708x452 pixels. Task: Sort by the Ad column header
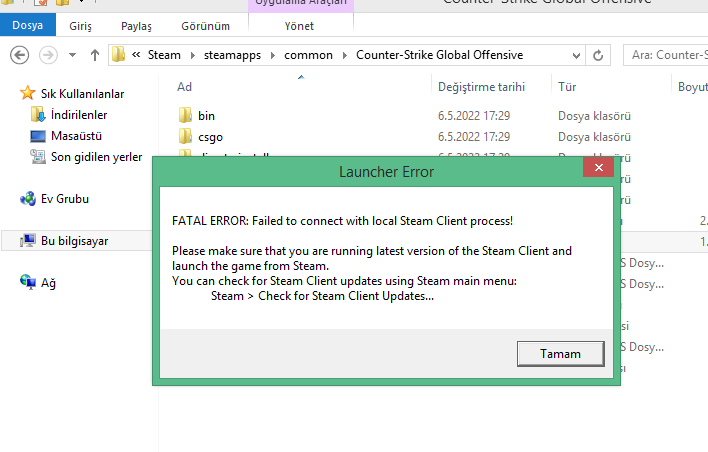point(184,87)
